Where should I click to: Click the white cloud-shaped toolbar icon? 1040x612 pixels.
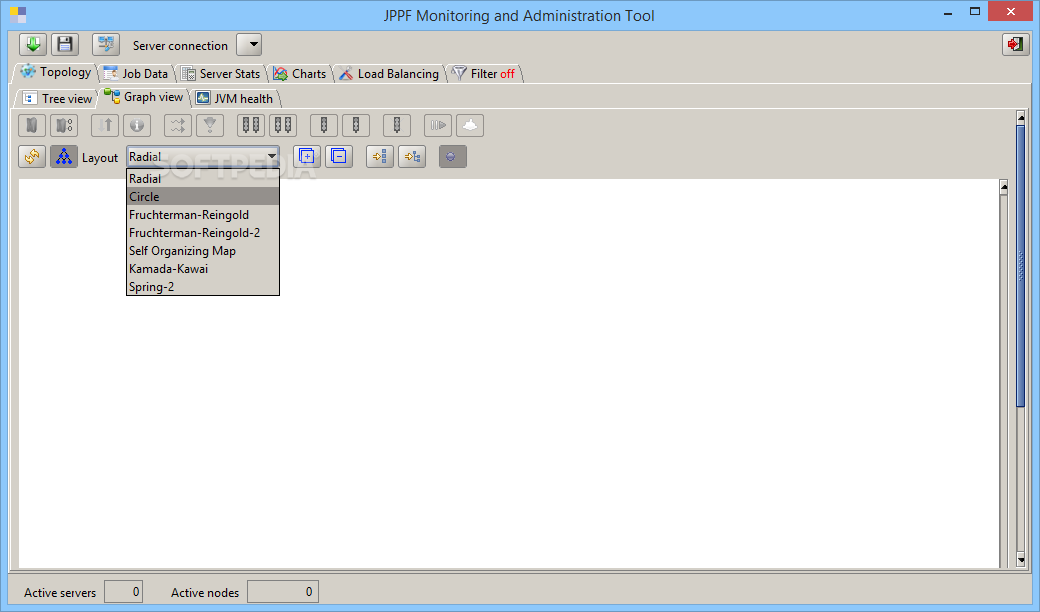point(470,125)
